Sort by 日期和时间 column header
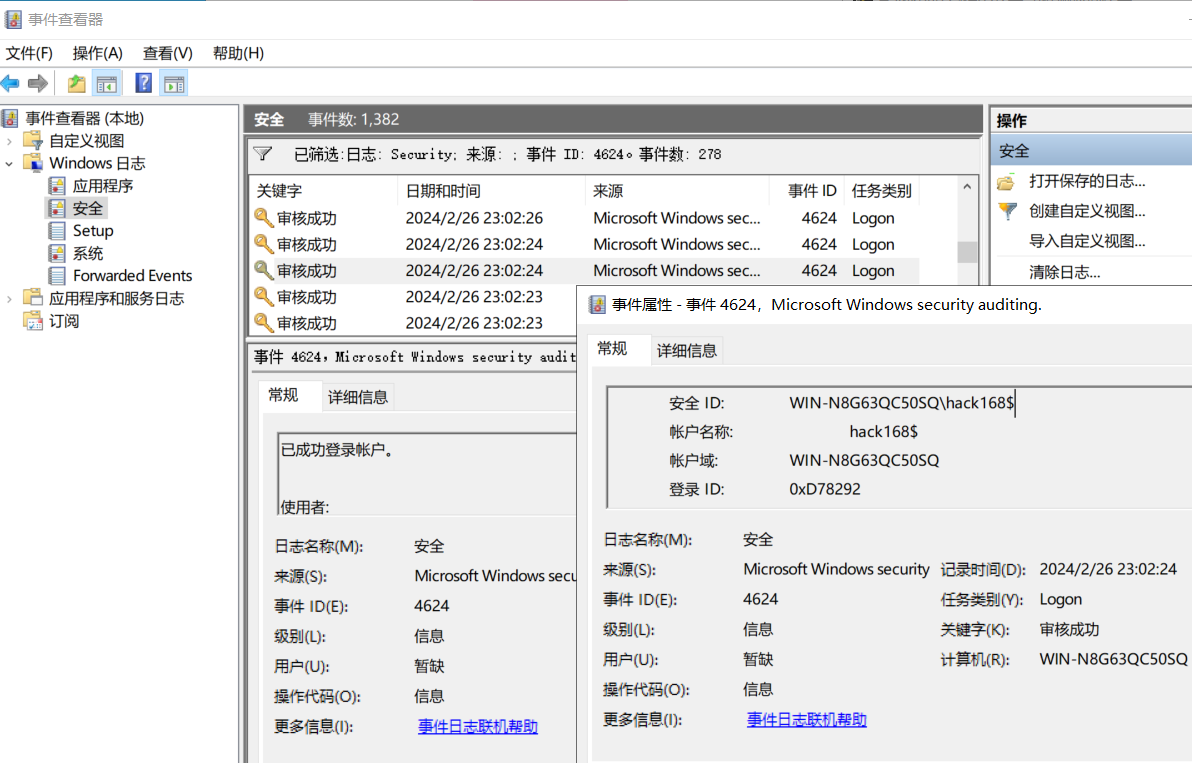This screenshot has width=1192, height=763. (x=491, y=191)
